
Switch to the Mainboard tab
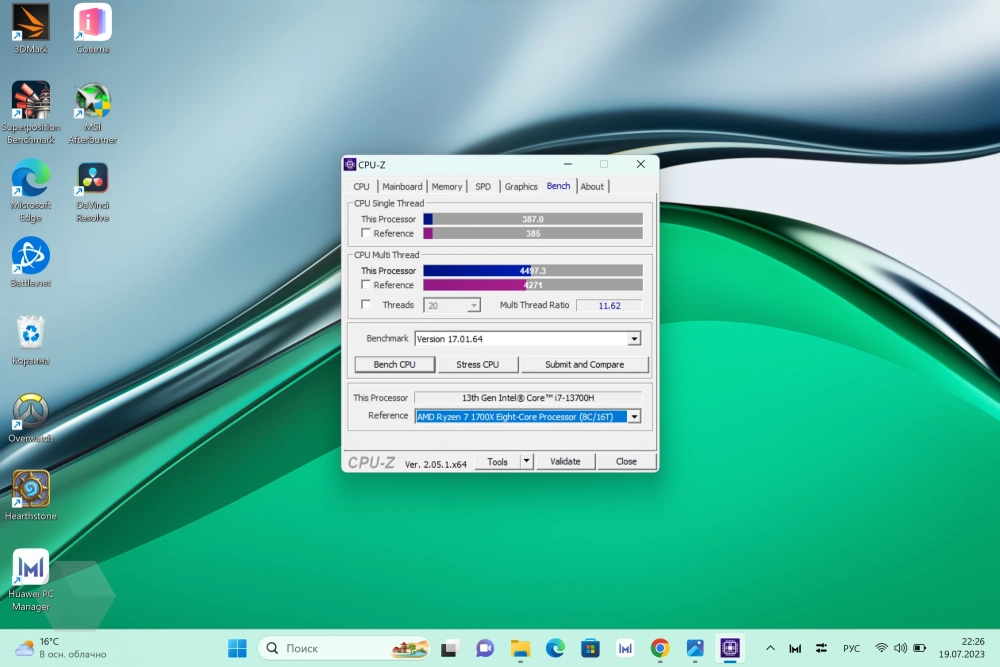pyautogui.click(x=402, y=186)
